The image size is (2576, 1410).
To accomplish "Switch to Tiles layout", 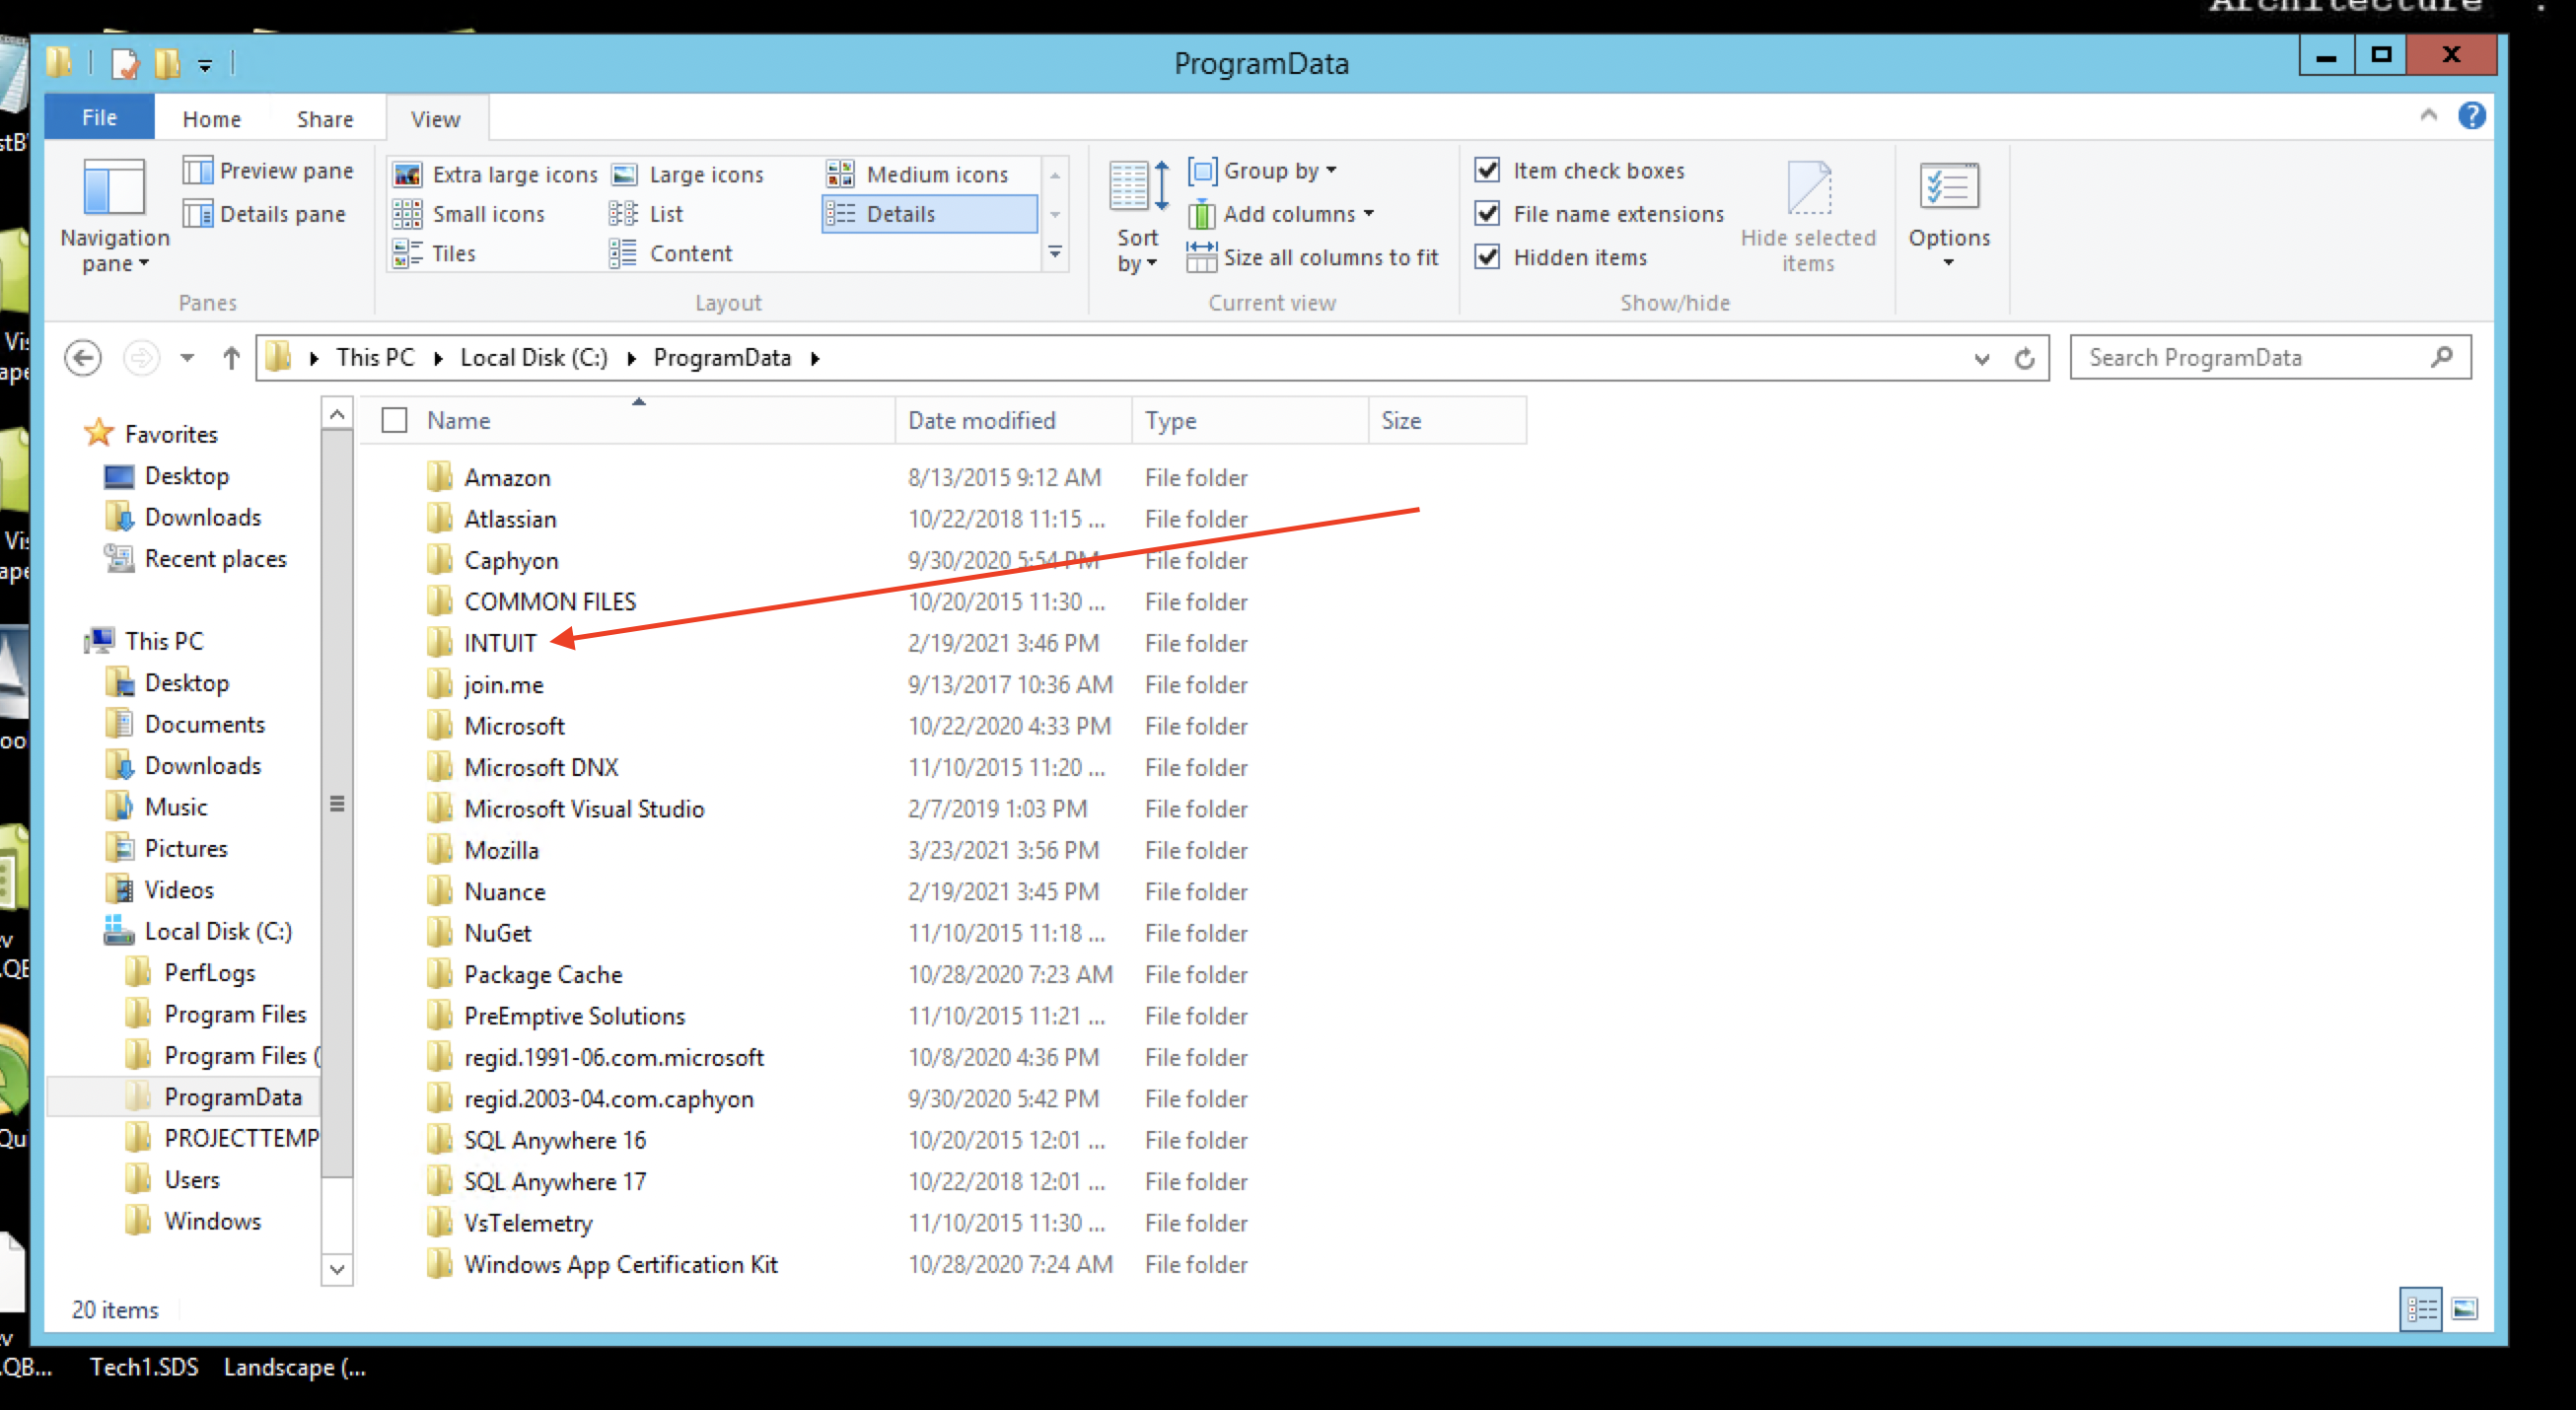I will pyautogui.click(x=434, y=254).
